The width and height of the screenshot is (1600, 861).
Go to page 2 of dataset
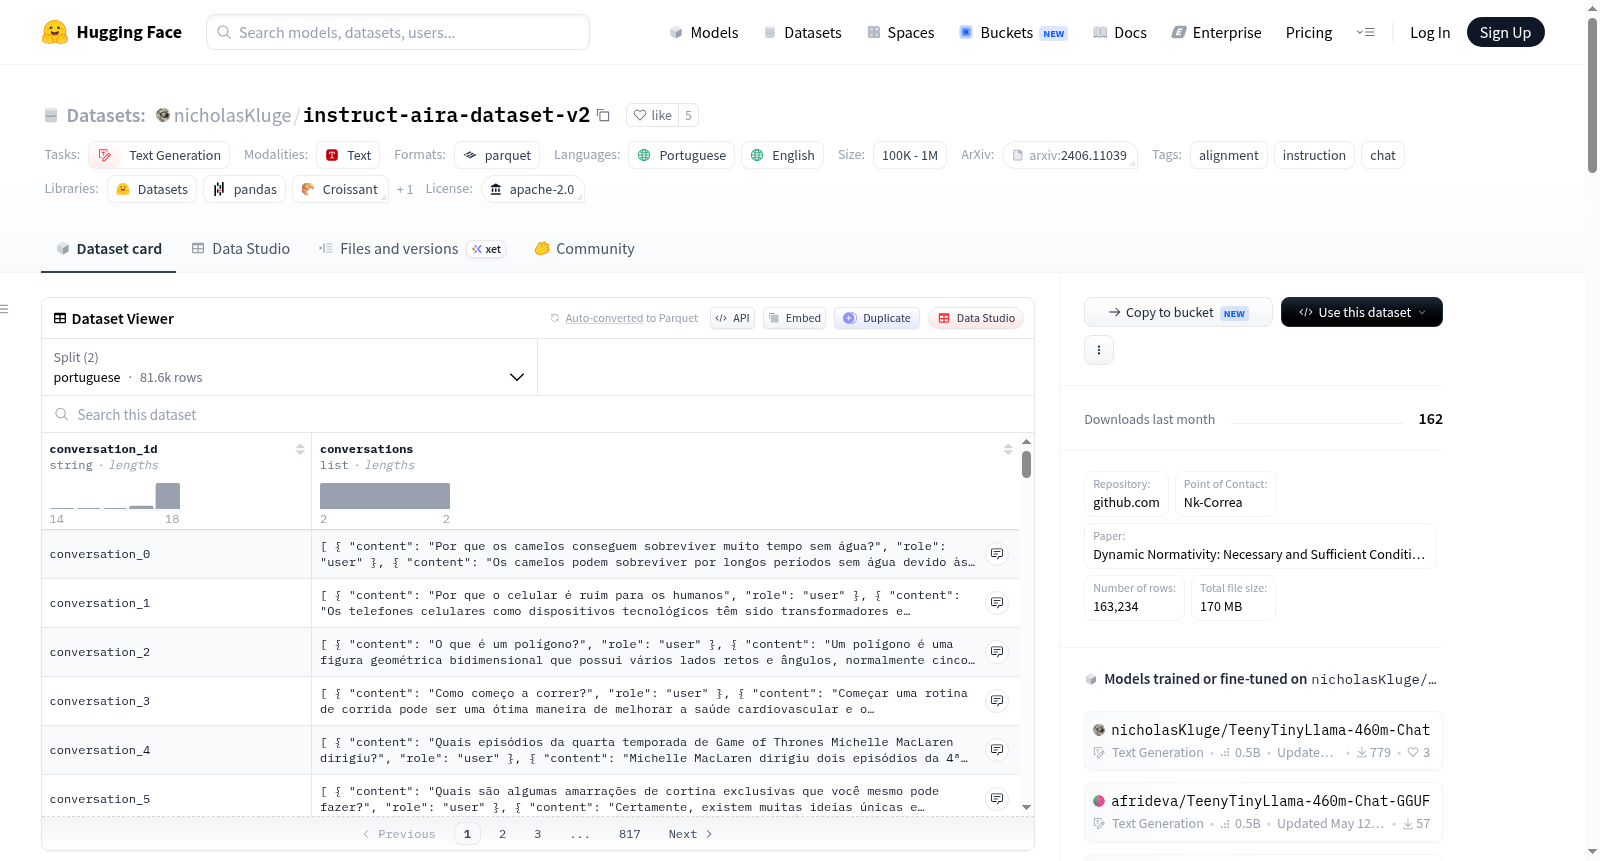click(x=502, y=834)
